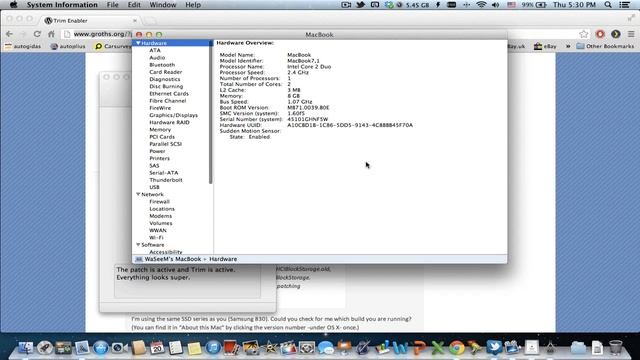Open the Apple menu
The width and height of the screenshot is (640, 360).
[x=13, y=5]
